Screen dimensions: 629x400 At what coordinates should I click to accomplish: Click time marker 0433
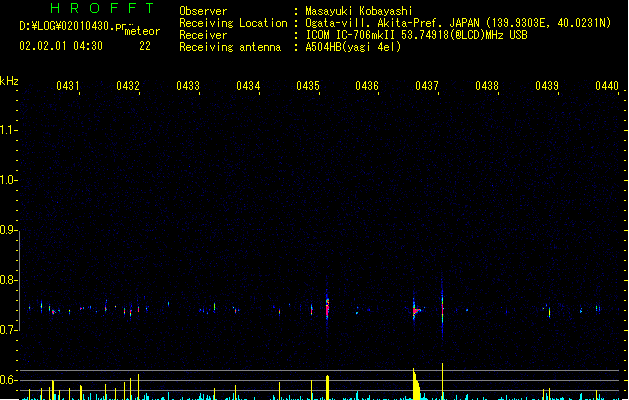(x=188, y=85)
